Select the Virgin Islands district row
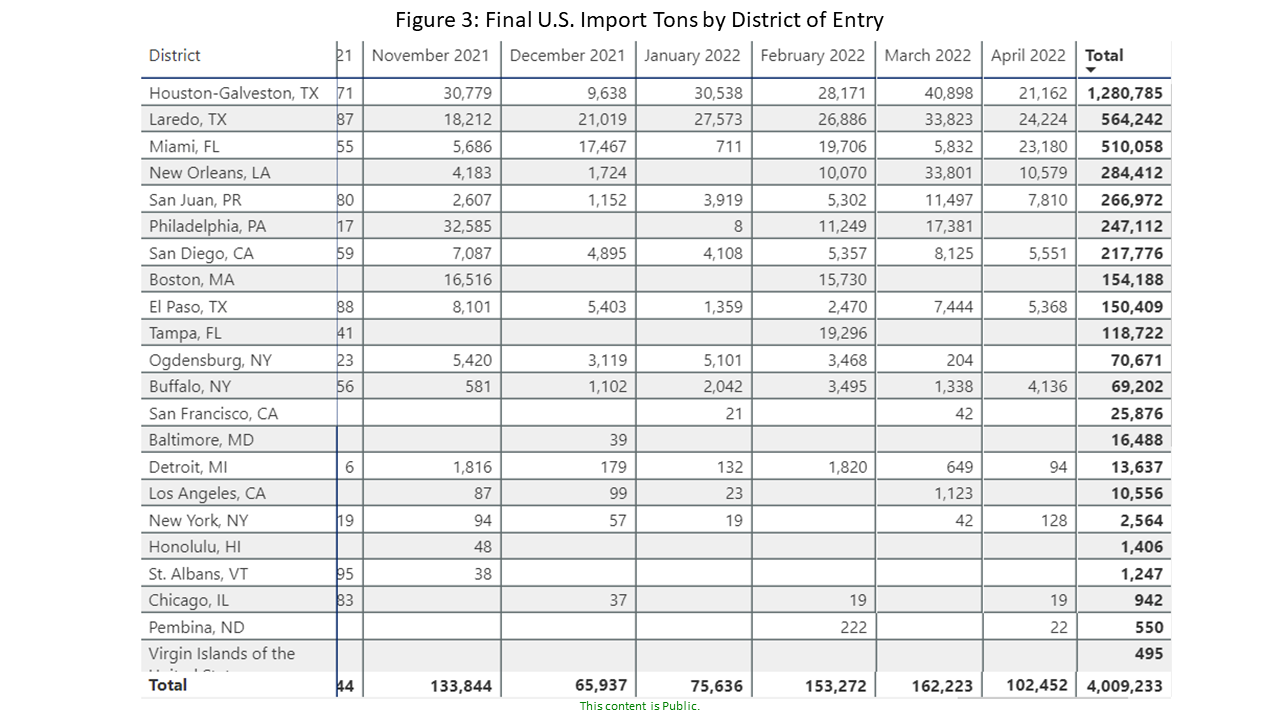Viewport: 1280px width, 720px height. (222, 654)
